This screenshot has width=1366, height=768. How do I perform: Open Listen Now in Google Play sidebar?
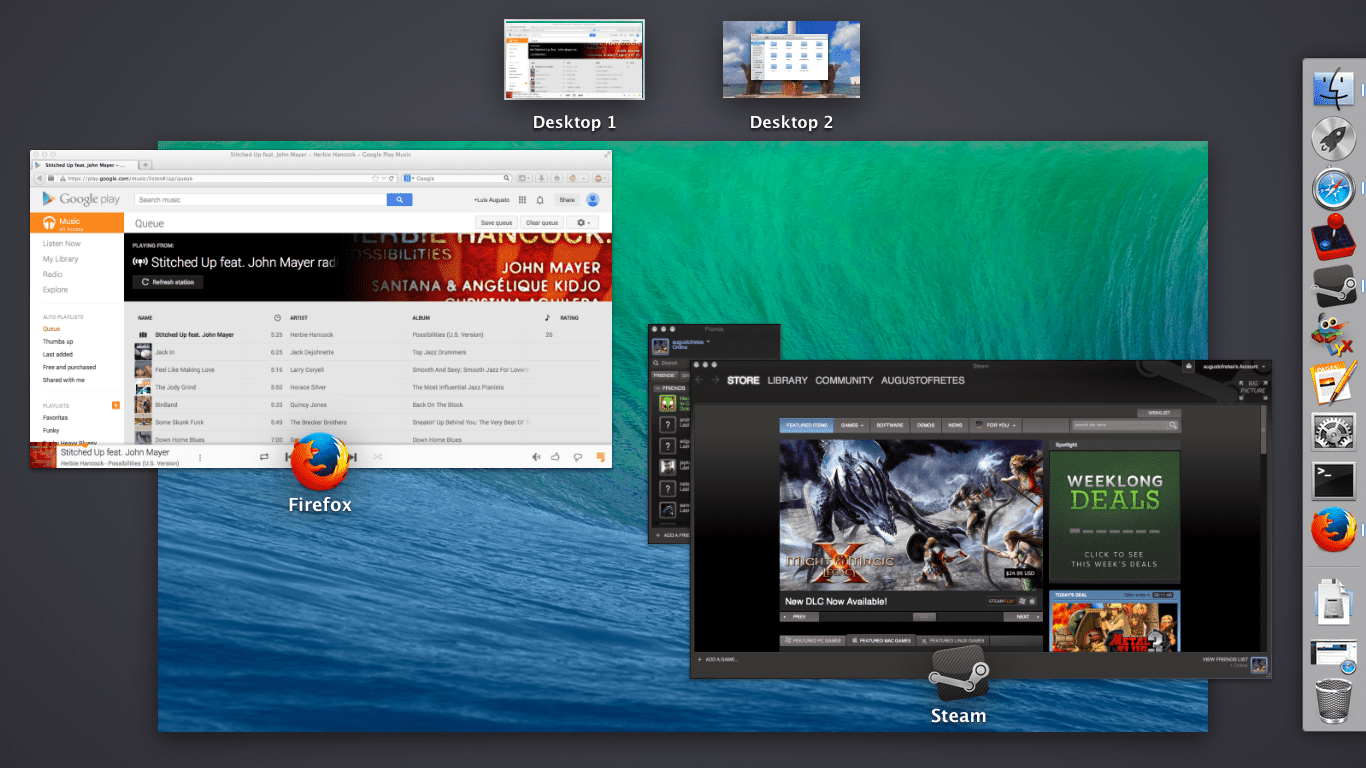[62, 244]
